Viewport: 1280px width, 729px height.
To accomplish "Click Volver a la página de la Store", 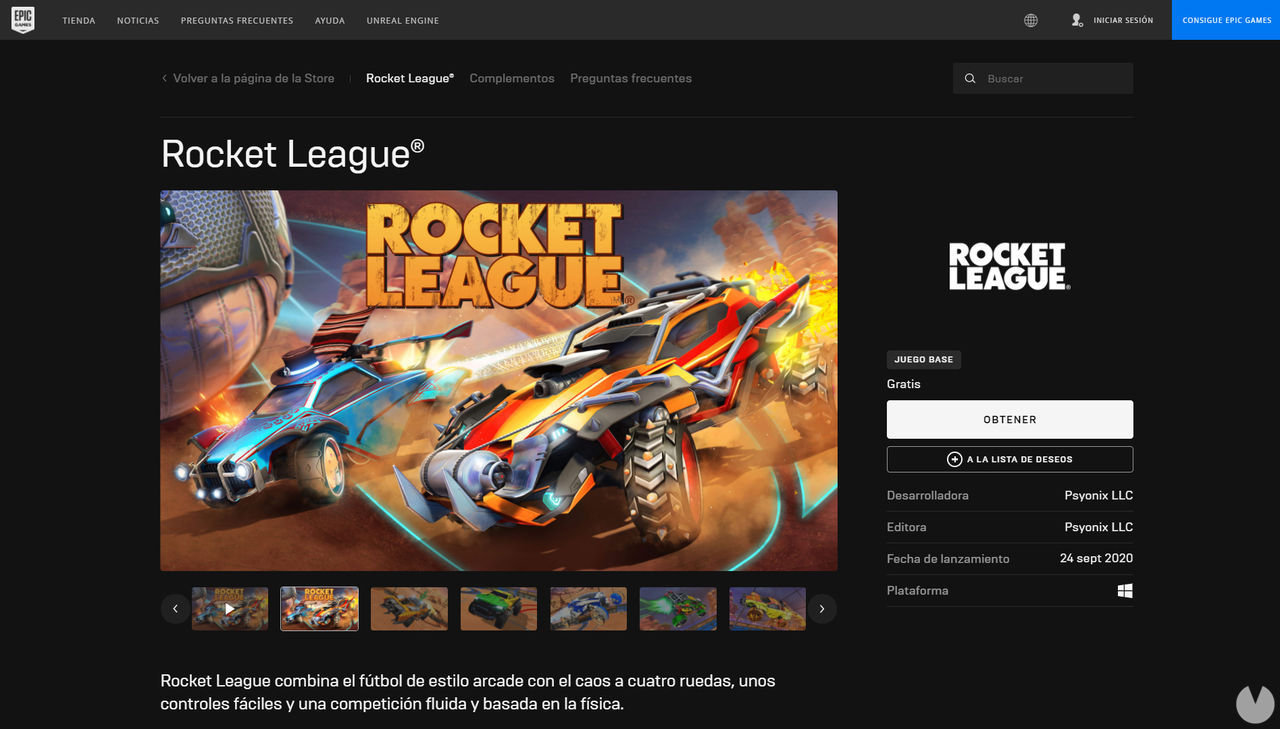I will pos(254,78).
